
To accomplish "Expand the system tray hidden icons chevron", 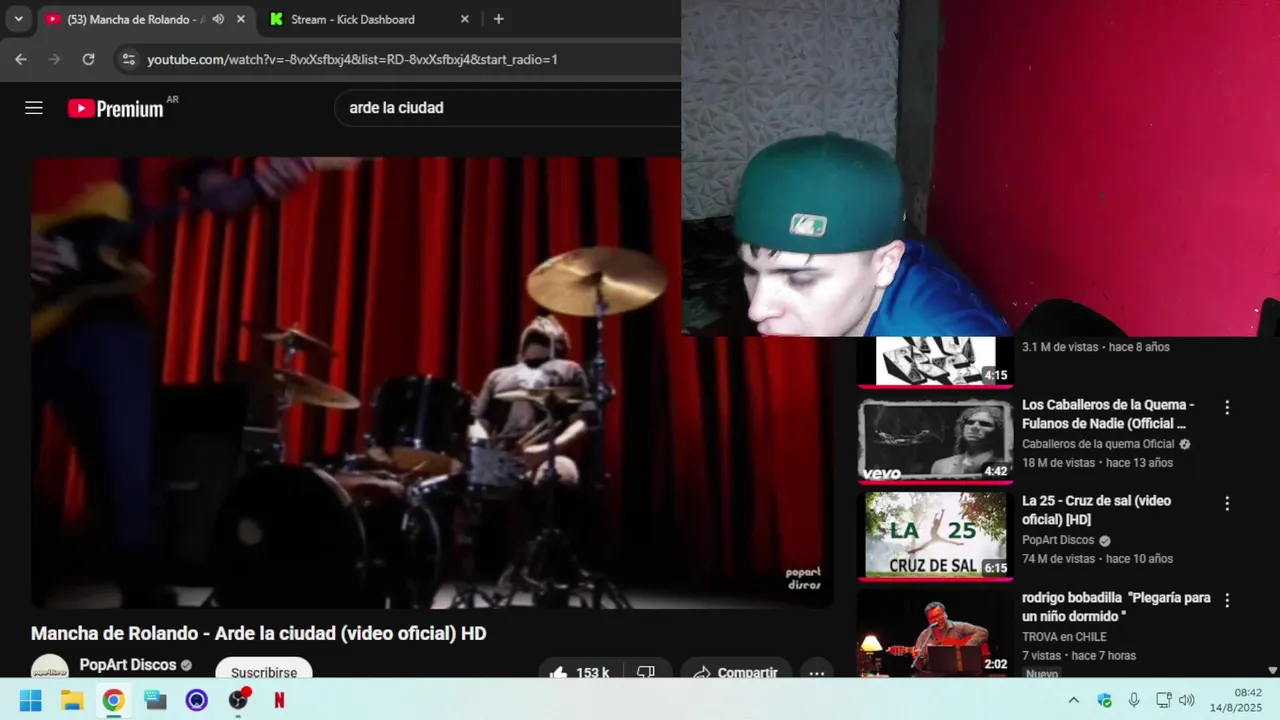I will pos(1073,700).
